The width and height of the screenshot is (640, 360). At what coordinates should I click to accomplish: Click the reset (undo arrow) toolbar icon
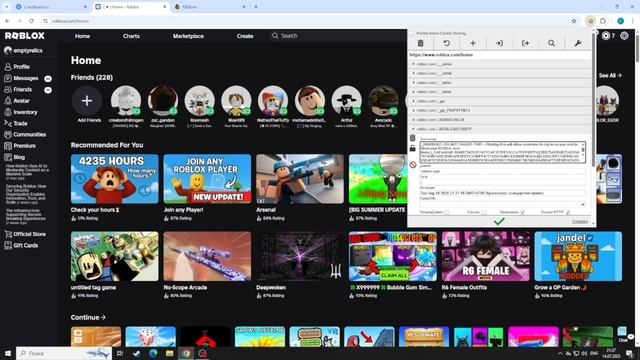pos(447,43)
